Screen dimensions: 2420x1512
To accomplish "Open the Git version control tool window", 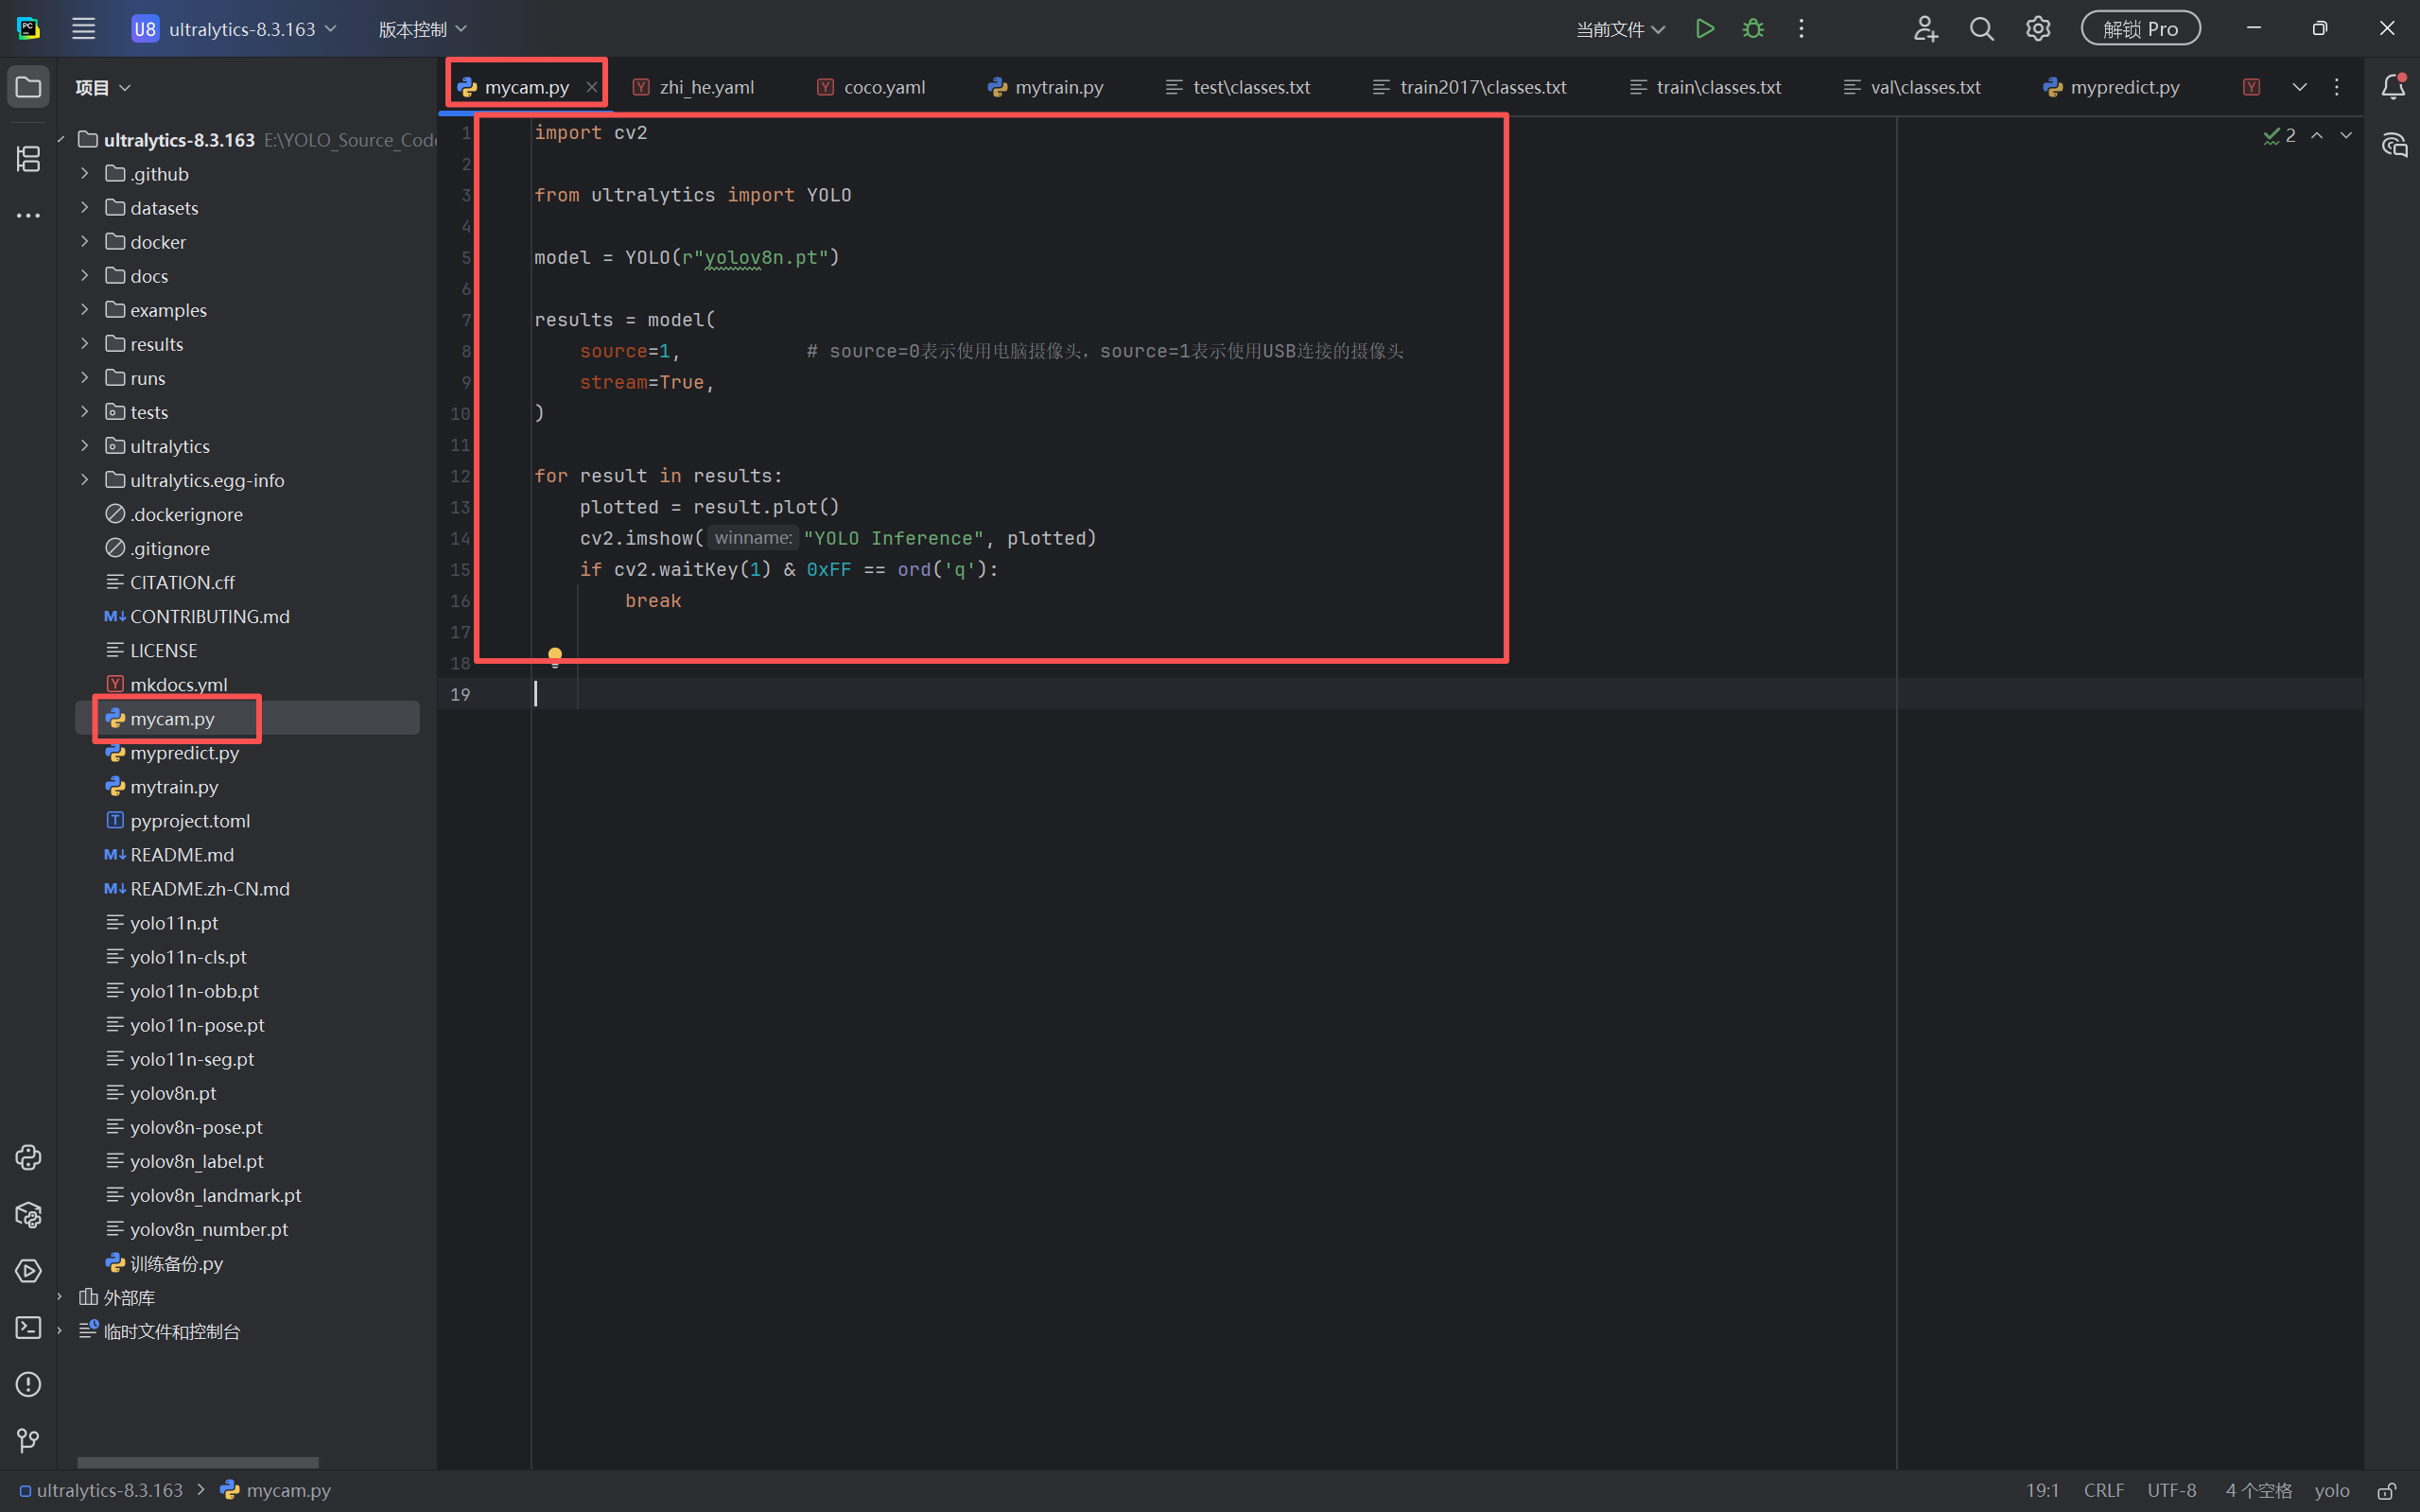I will click(28, 1440).
